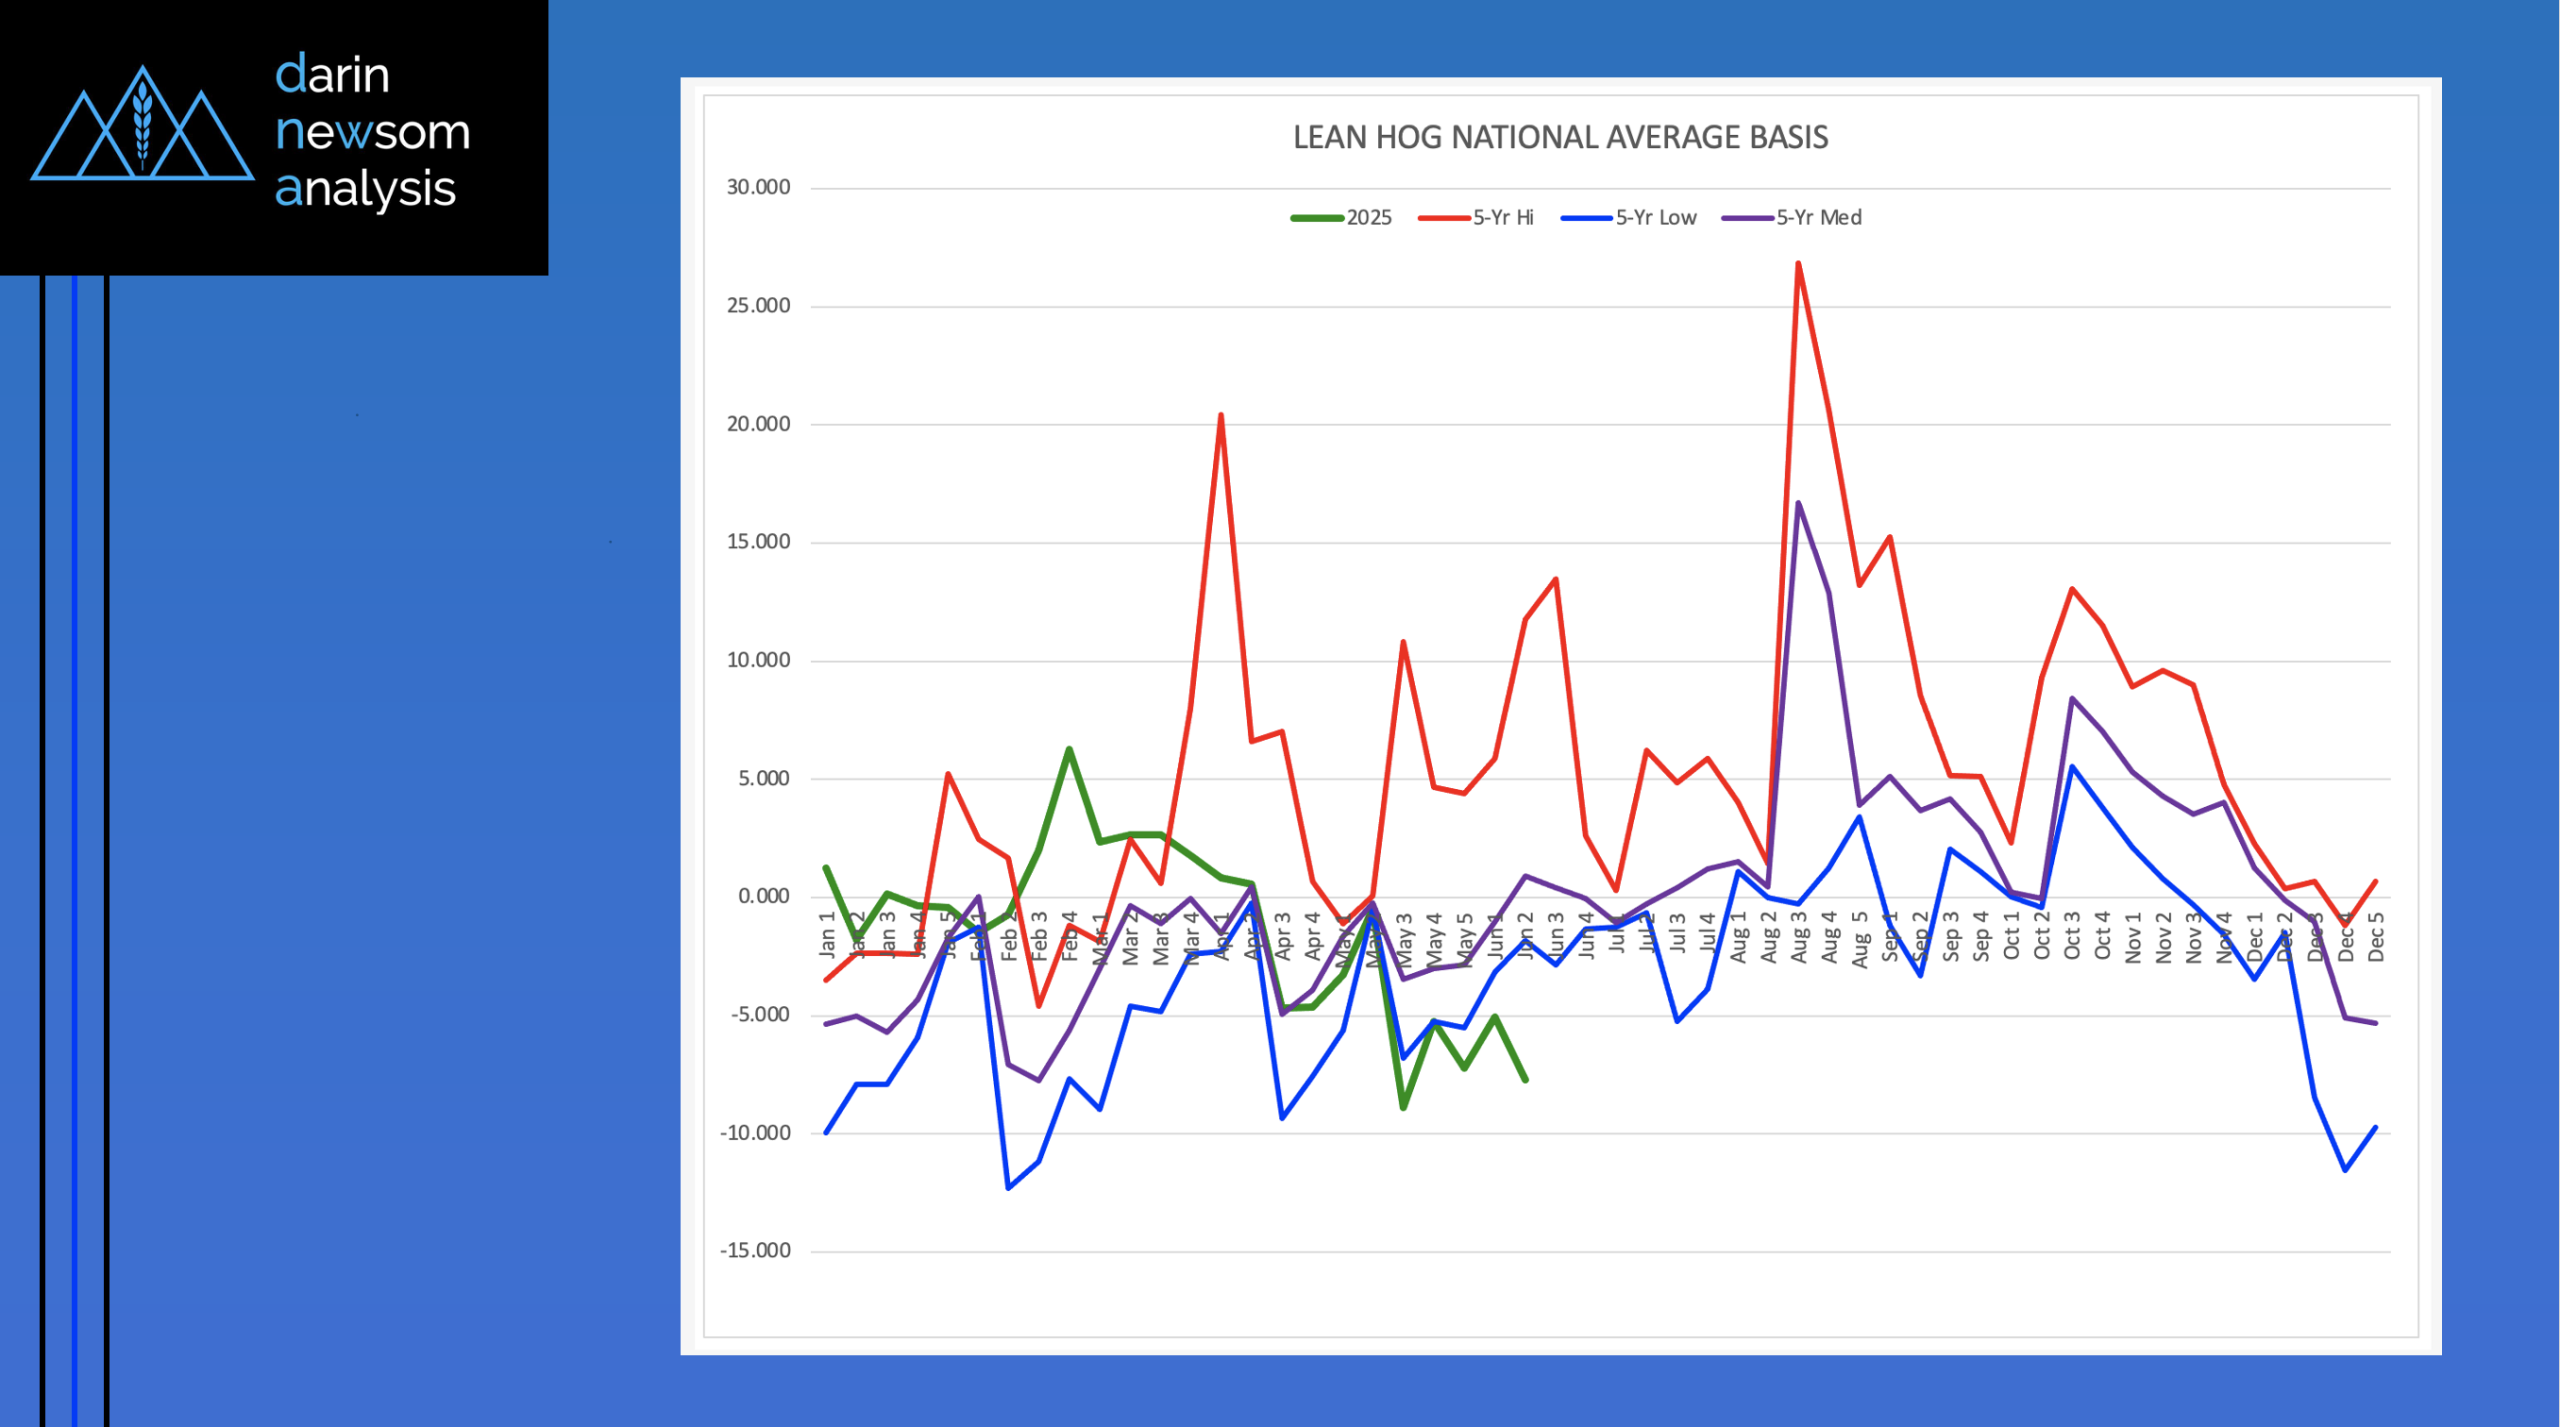2560x1427 pixels.
Task: Click the 30.000 y-axis label
Action: coord(758,187)
